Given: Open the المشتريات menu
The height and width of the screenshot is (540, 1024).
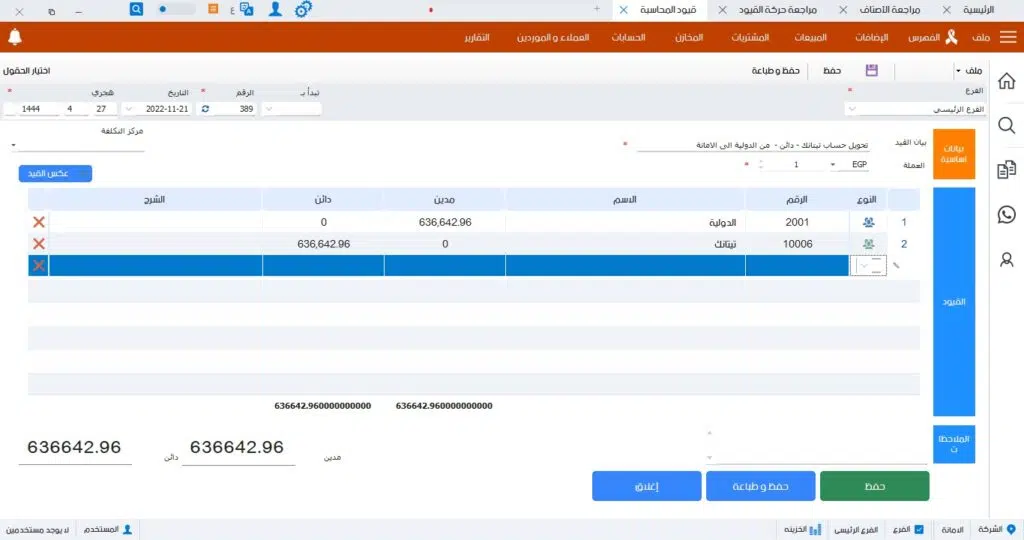Looking at the screenshot, I should (x=750, y=37).
